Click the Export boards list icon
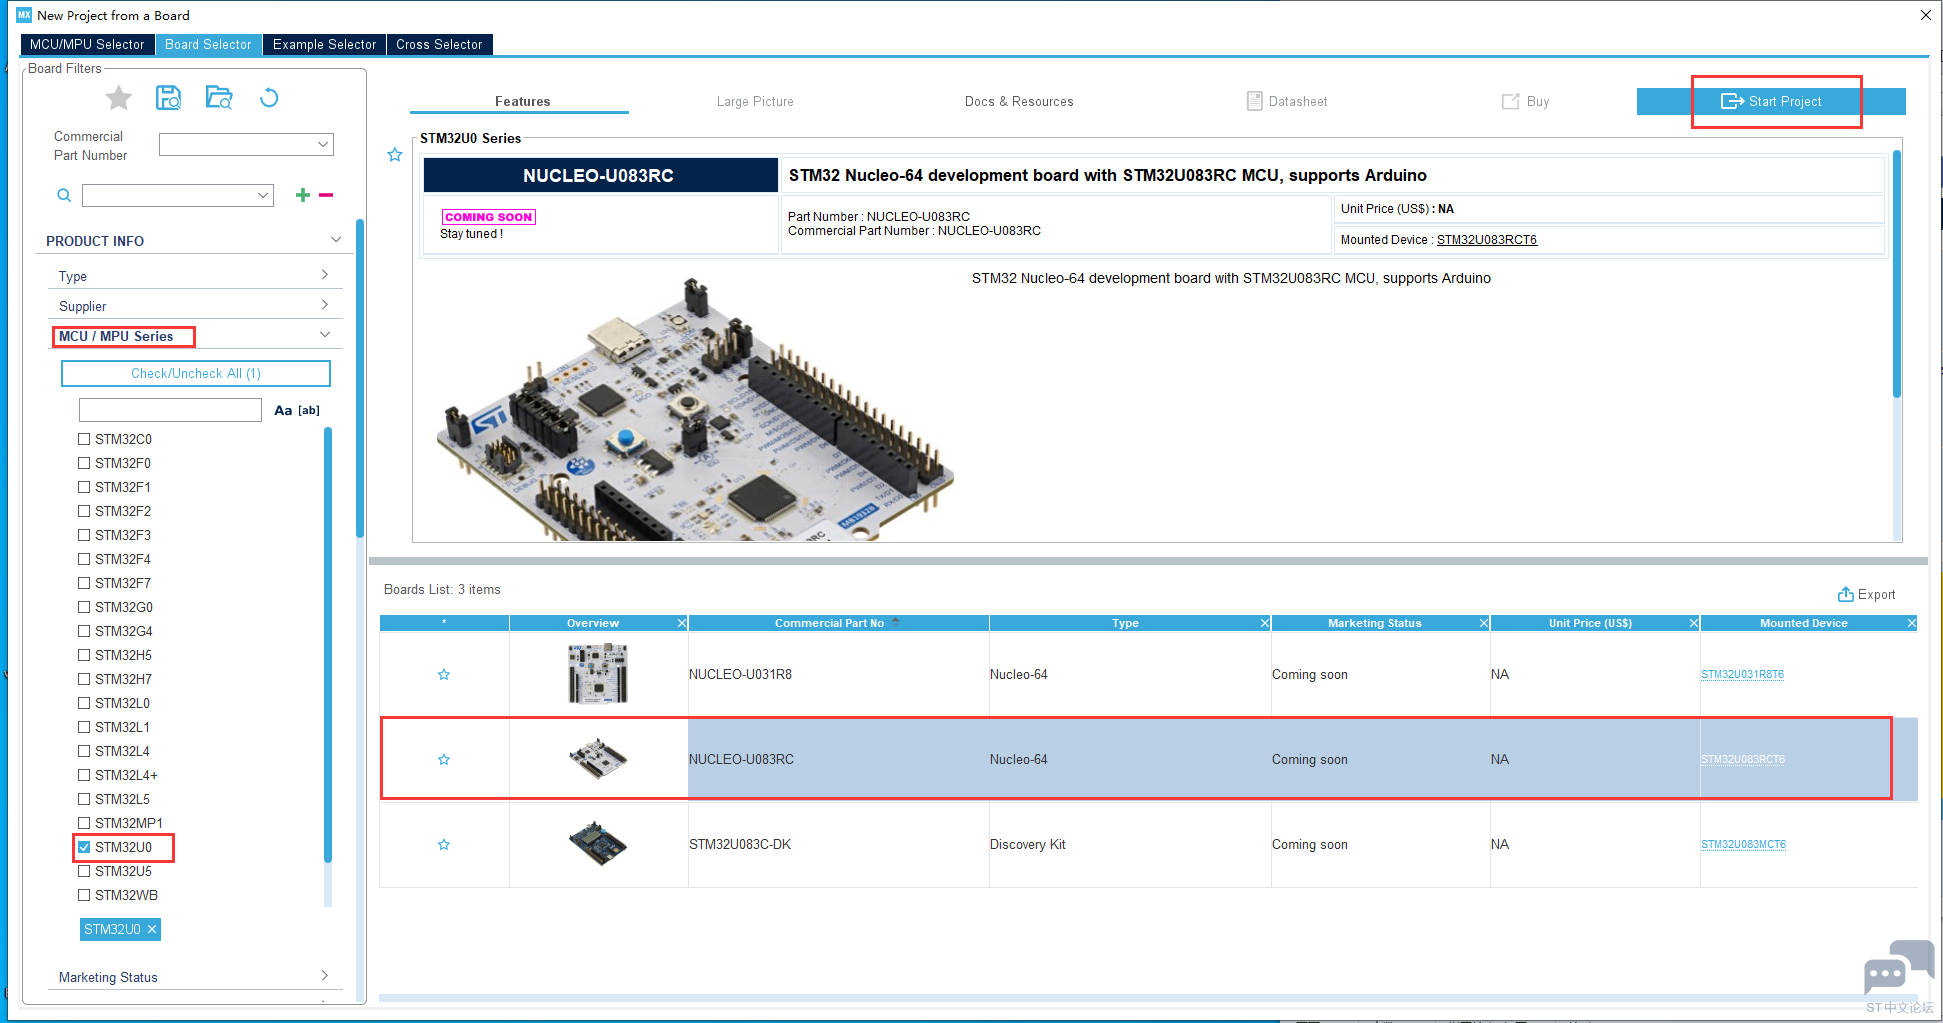The image size is (1943, 1023). [x=1845, y=594]
